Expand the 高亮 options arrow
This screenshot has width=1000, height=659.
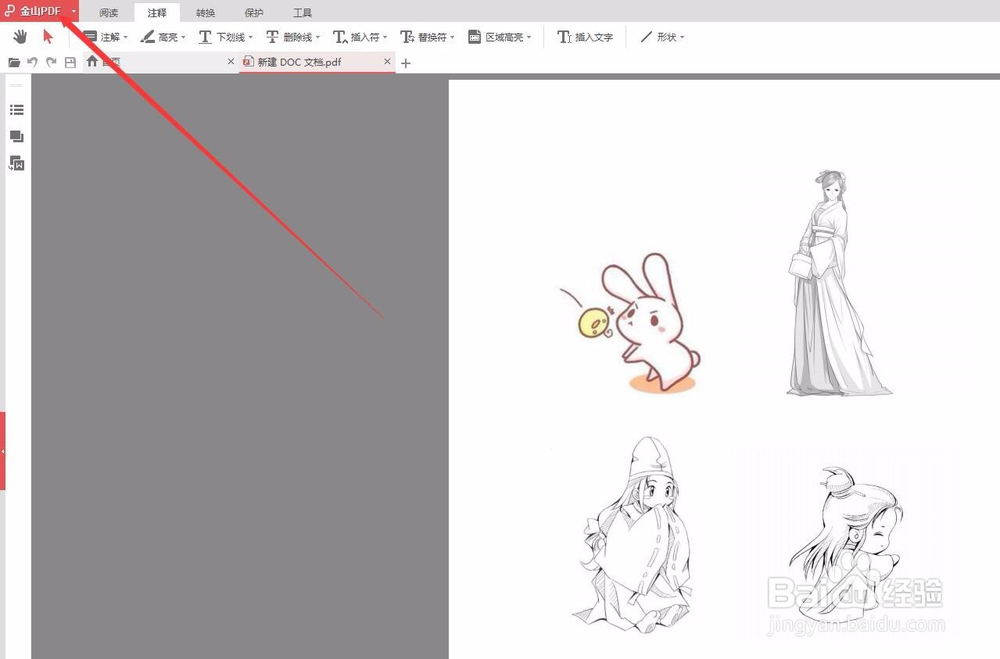point(183,37)
